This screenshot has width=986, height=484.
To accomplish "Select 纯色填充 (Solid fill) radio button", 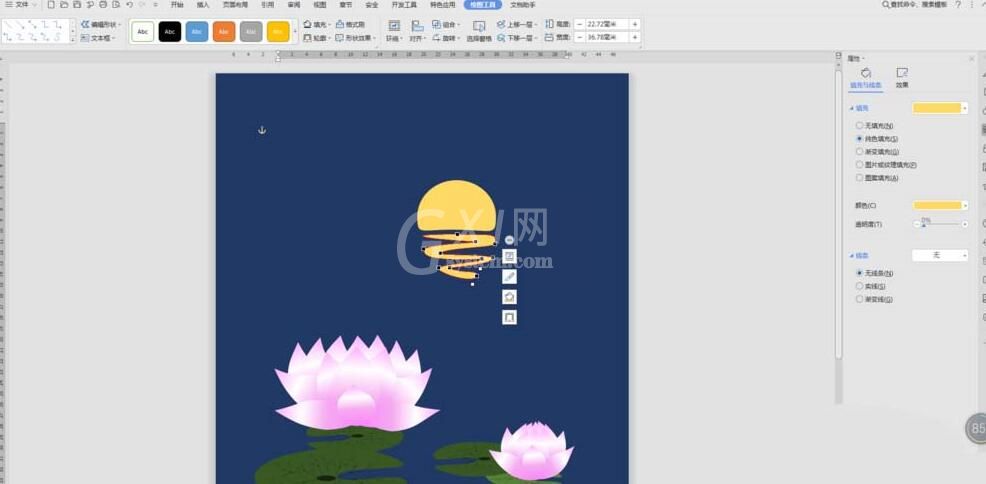I will pyautogui.click(x=860, y=138).
